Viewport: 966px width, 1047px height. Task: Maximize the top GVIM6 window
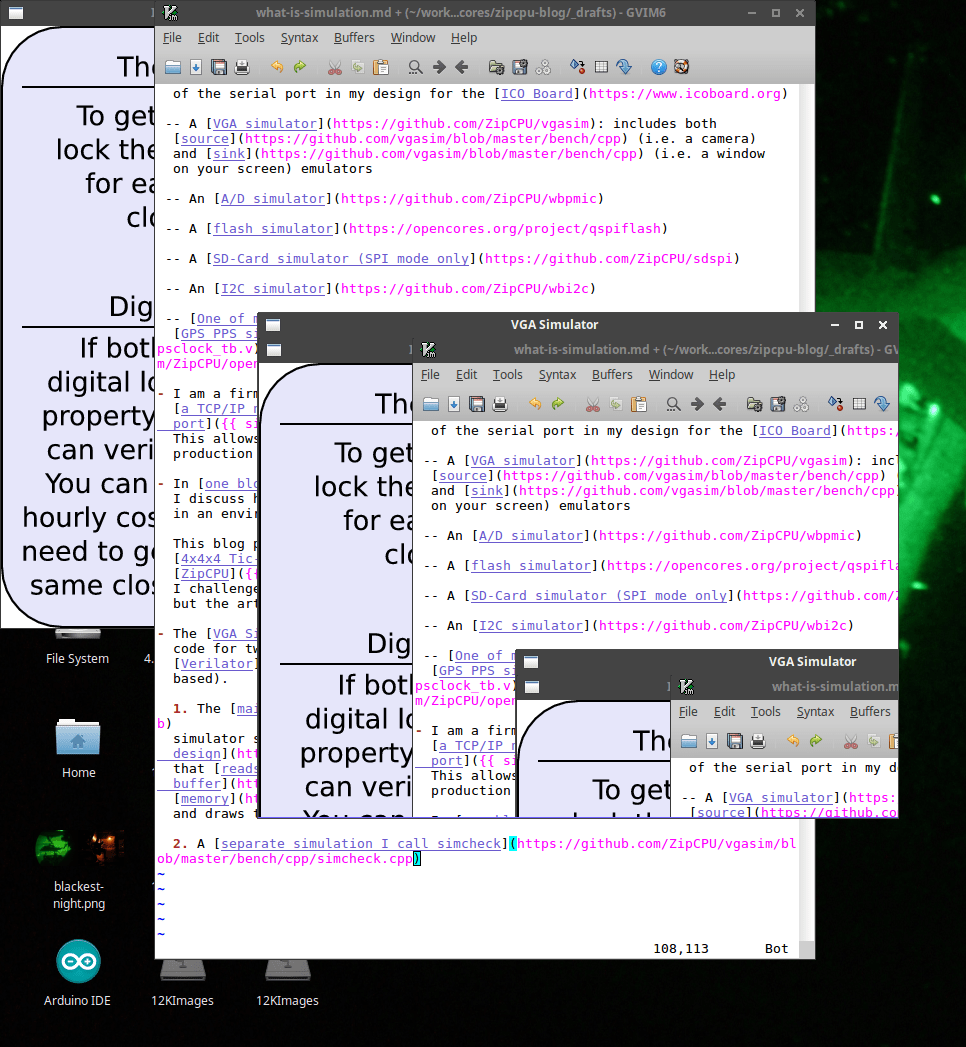coord(776,13)
